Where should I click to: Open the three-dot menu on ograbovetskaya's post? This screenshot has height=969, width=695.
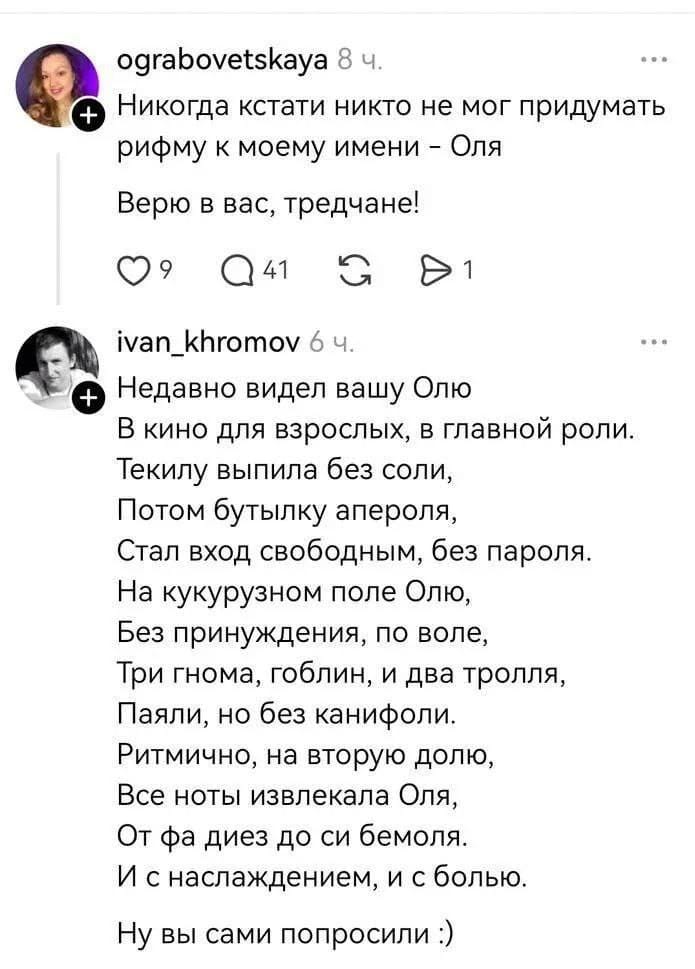653,60
